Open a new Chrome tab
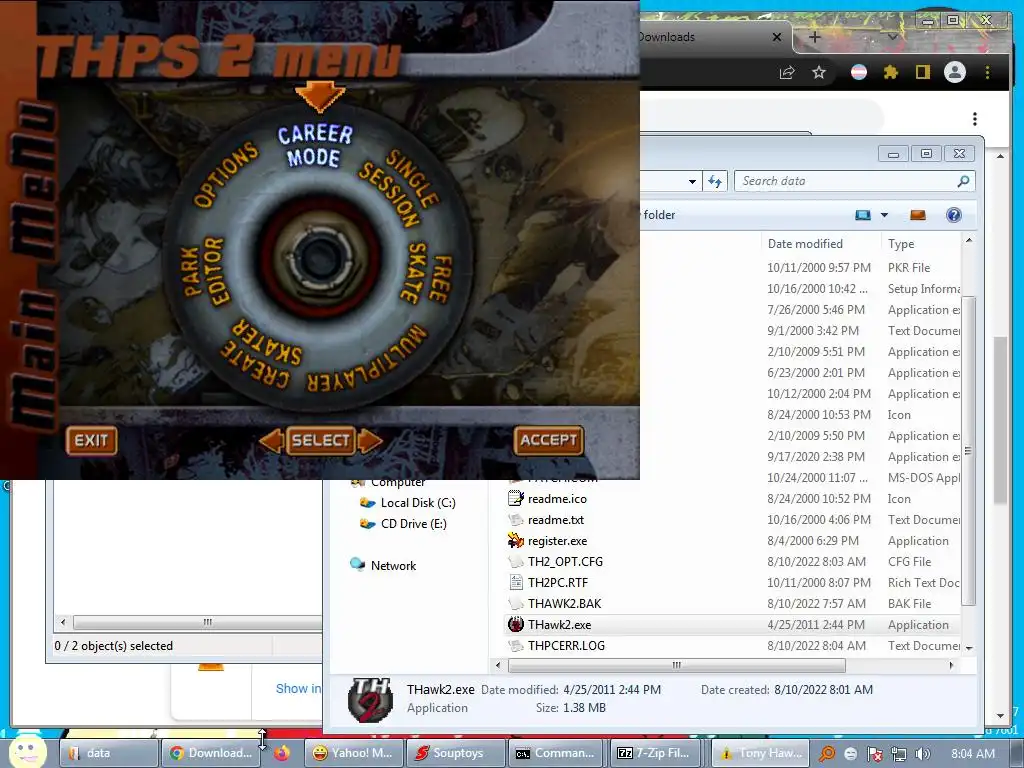Screen dimensions: 1024x768 (x=814, y=37)
